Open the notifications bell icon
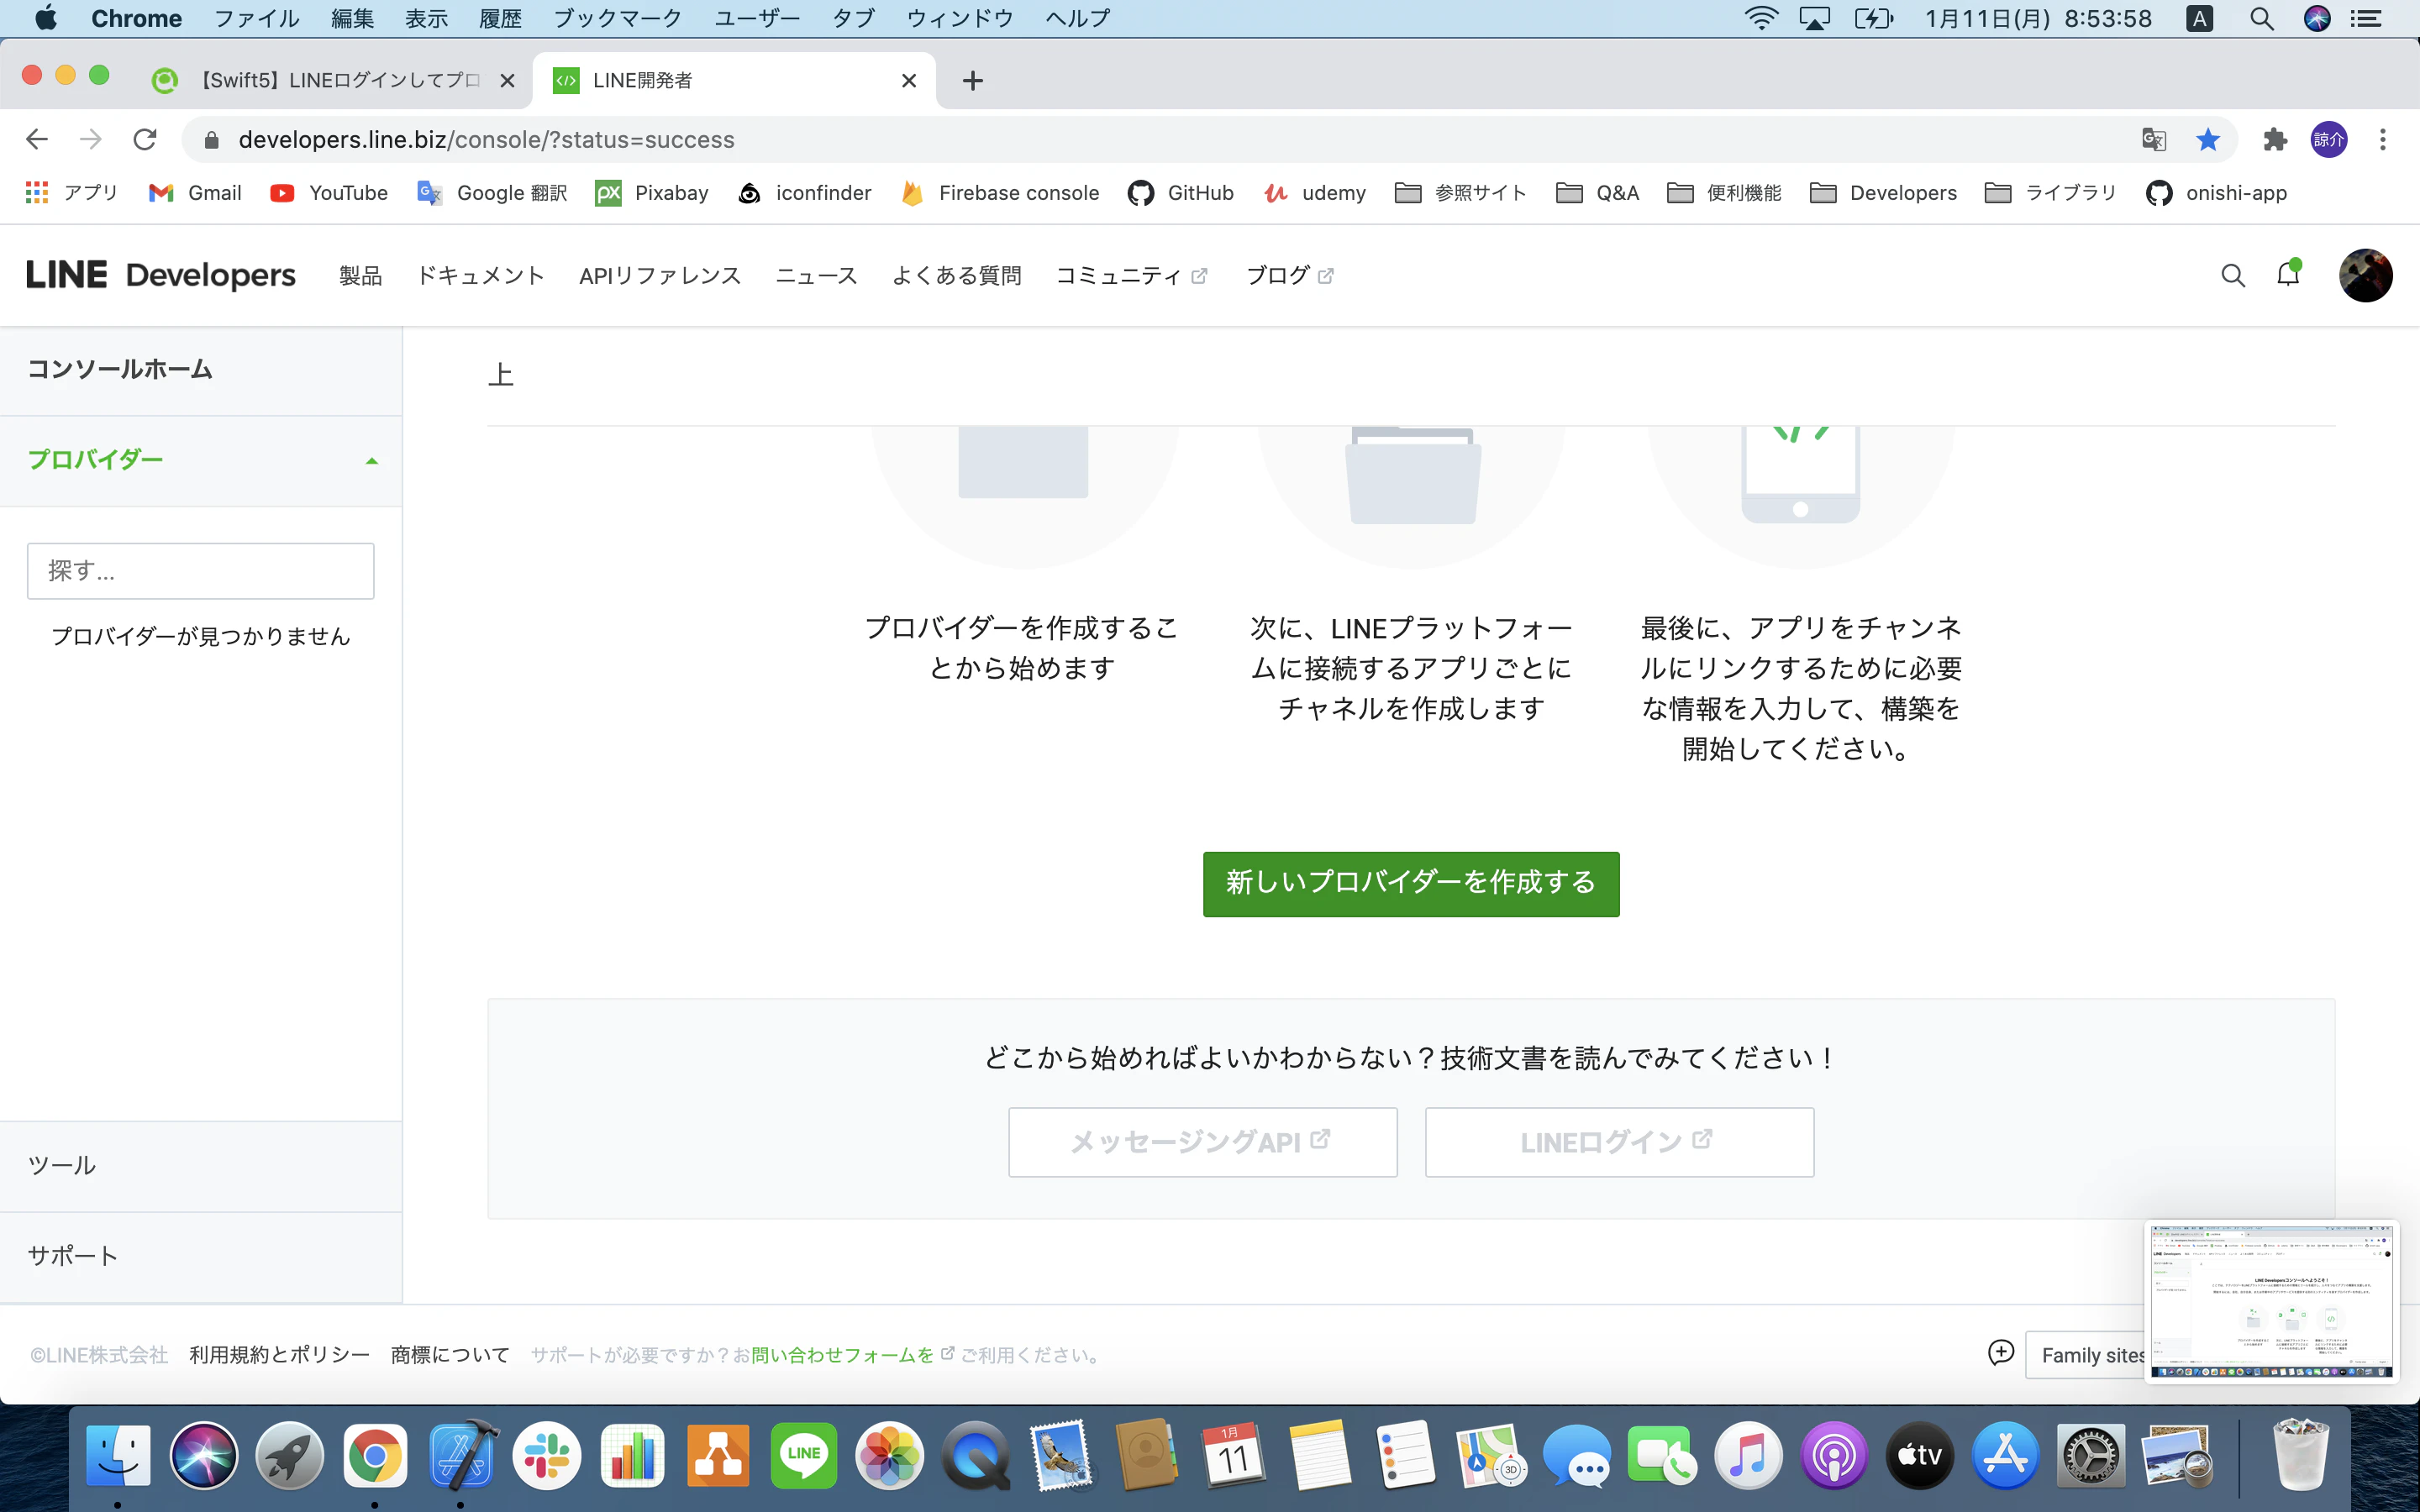Image resolution: width=2420 pixels, height=1512 pixels. click(x=2288, y=274)
